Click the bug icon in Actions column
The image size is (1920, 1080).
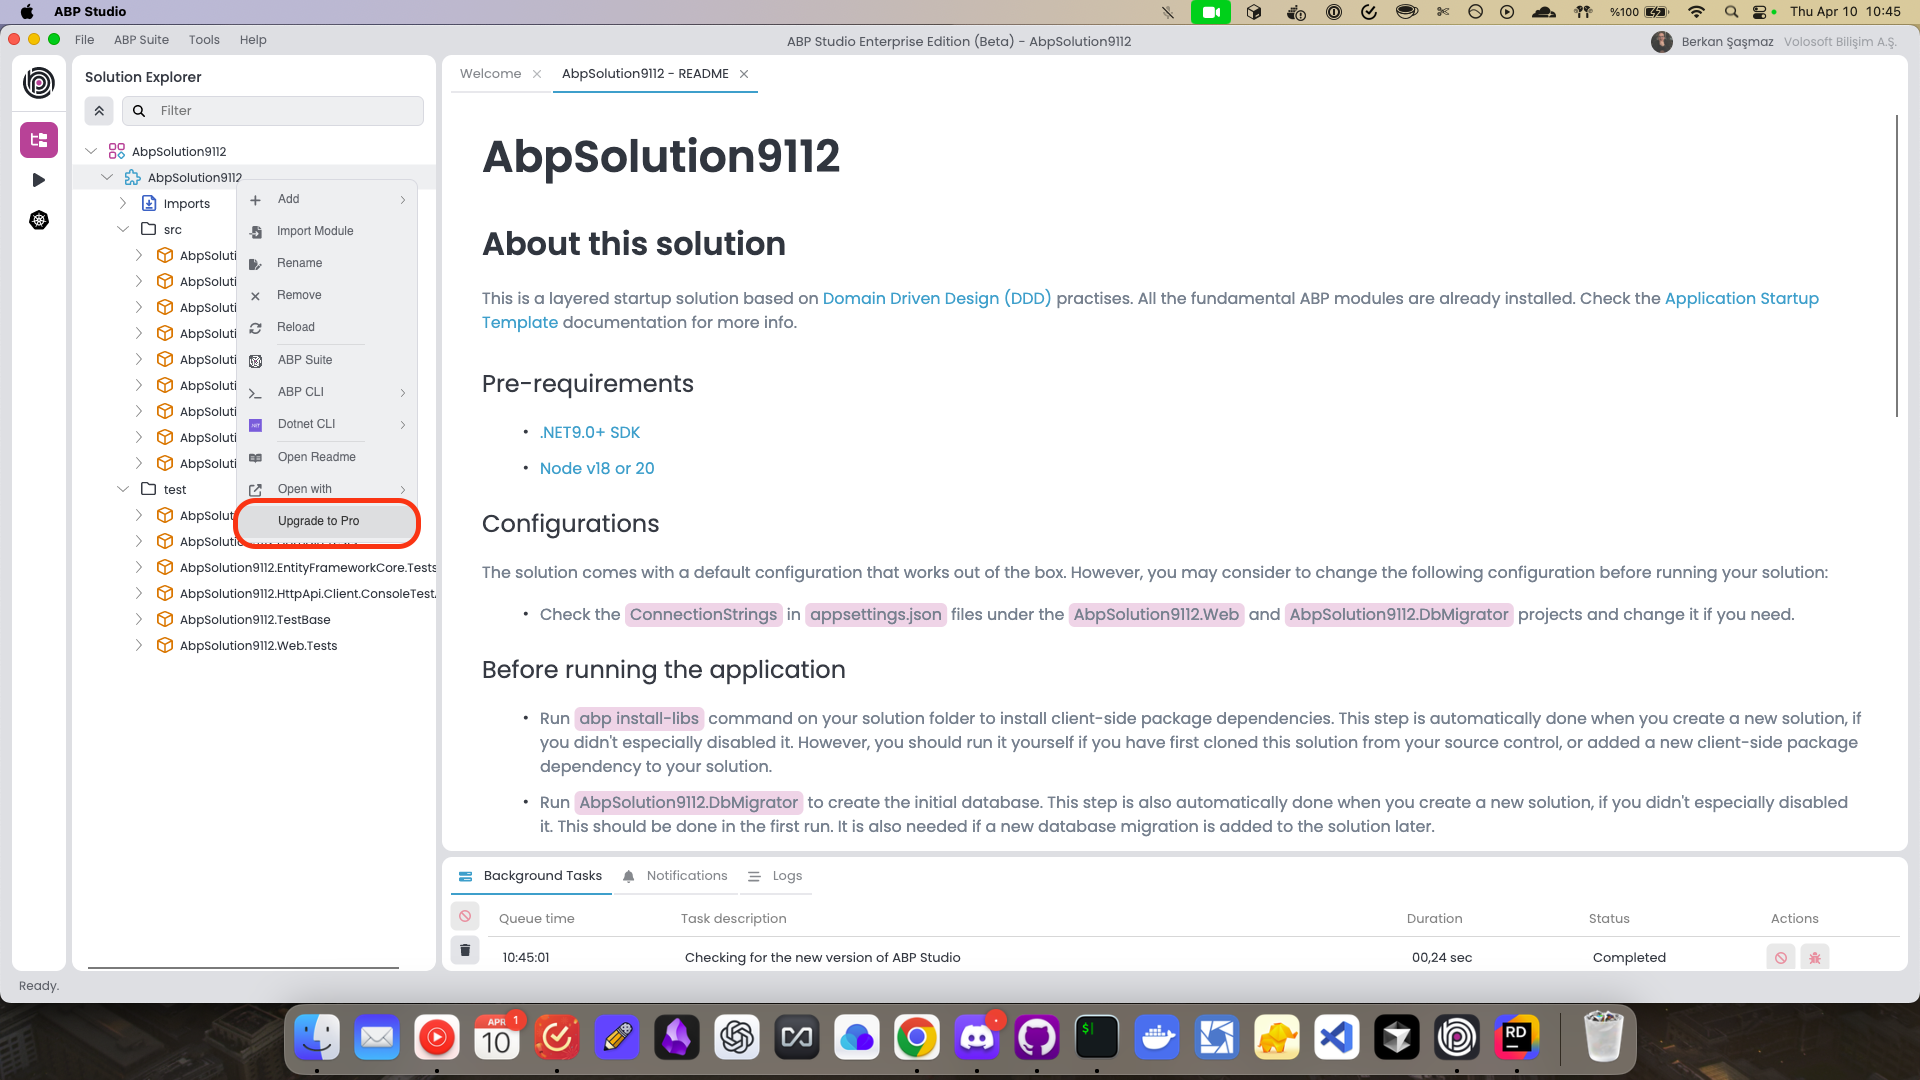tap(1815, 958)
